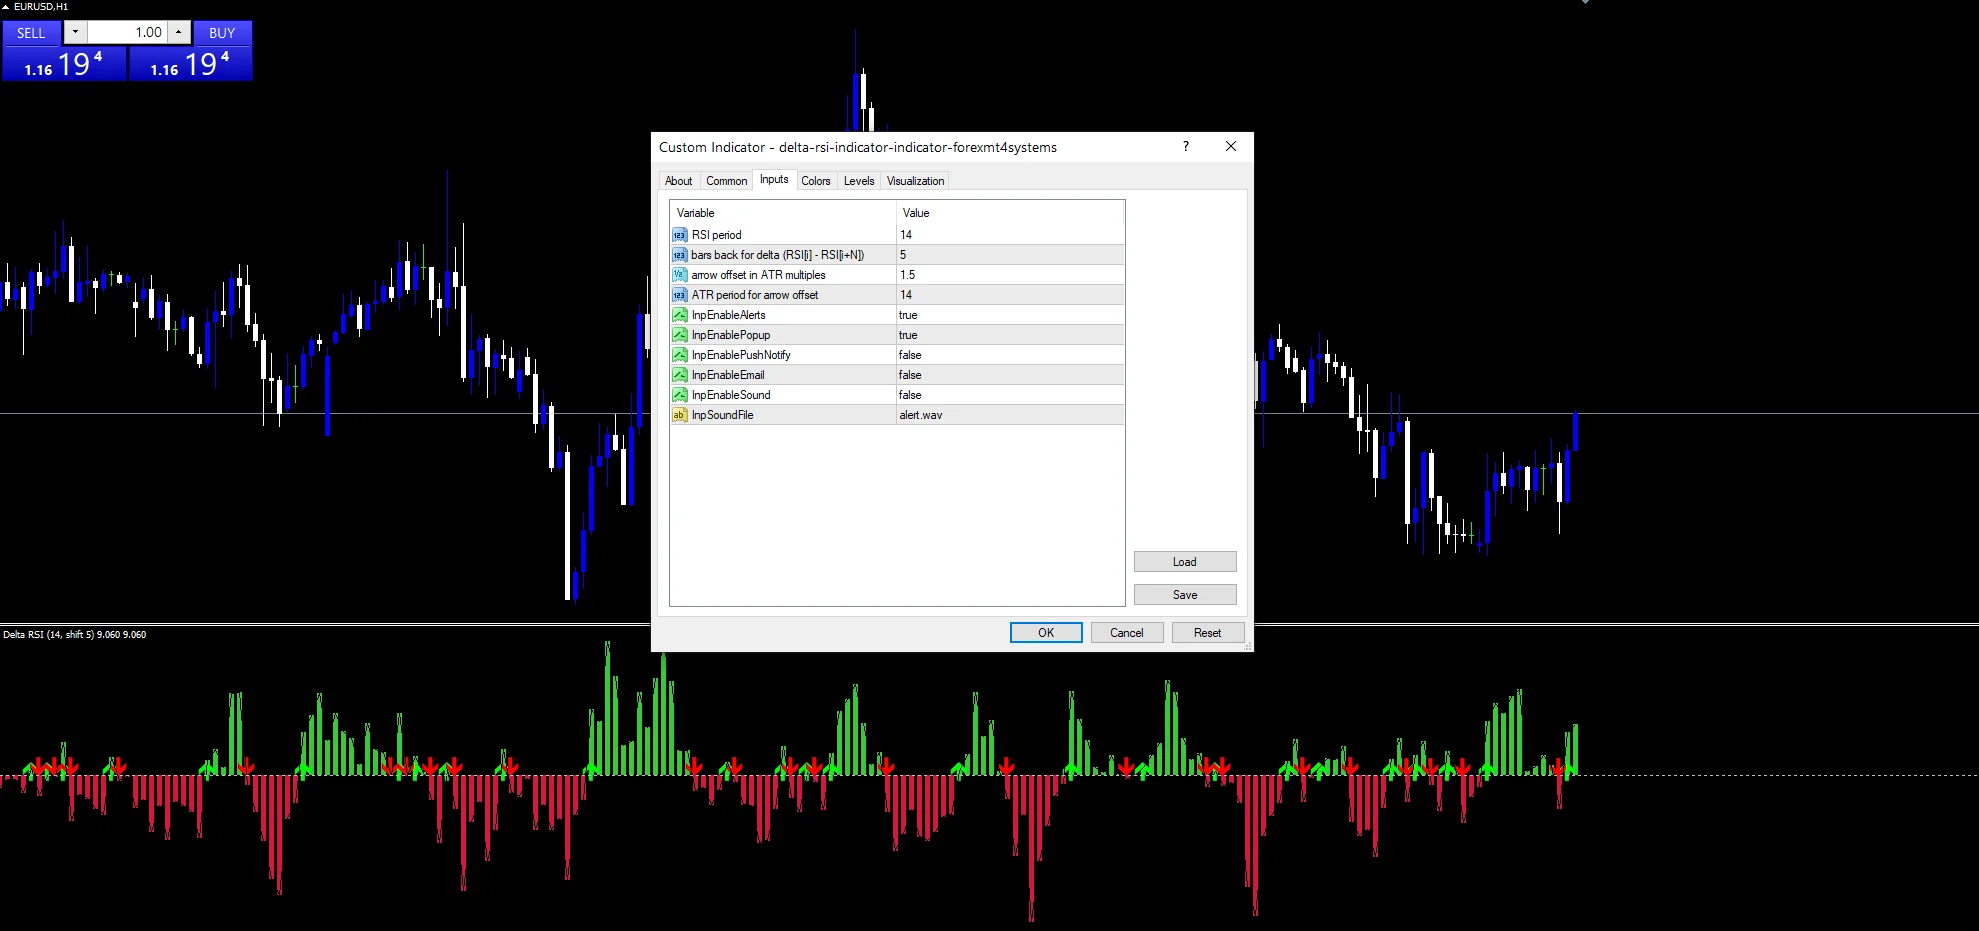Viewport: 1979px width, 931px height.
Task: Click the InpSoundFile variable name
Action: (722, 415)
